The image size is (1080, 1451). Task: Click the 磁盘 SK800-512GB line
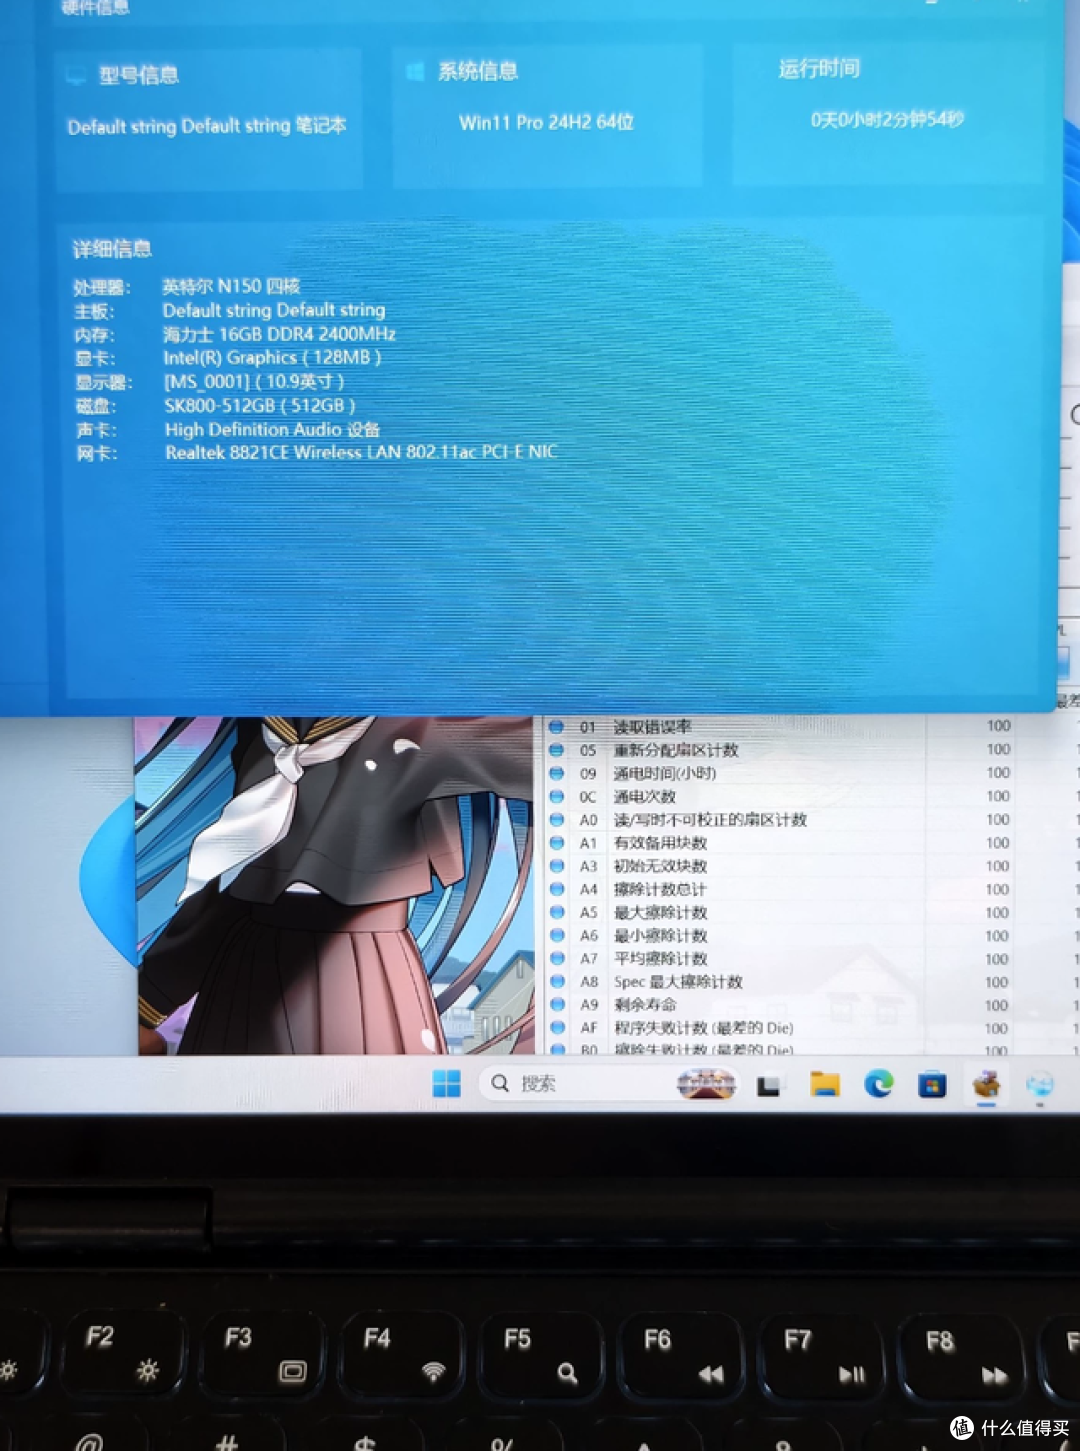pos(215,406)
